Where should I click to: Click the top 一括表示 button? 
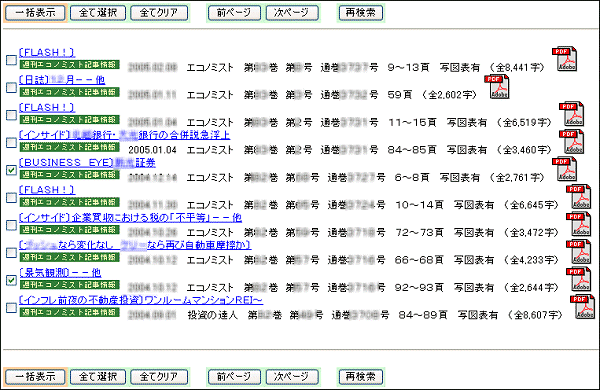tap(35, 13)
